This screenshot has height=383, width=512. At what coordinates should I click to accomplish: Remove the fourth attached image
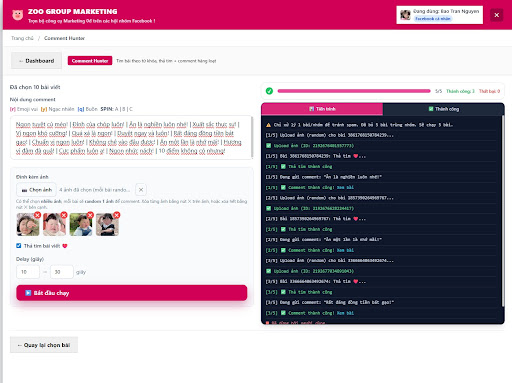[x=117, y=215]
